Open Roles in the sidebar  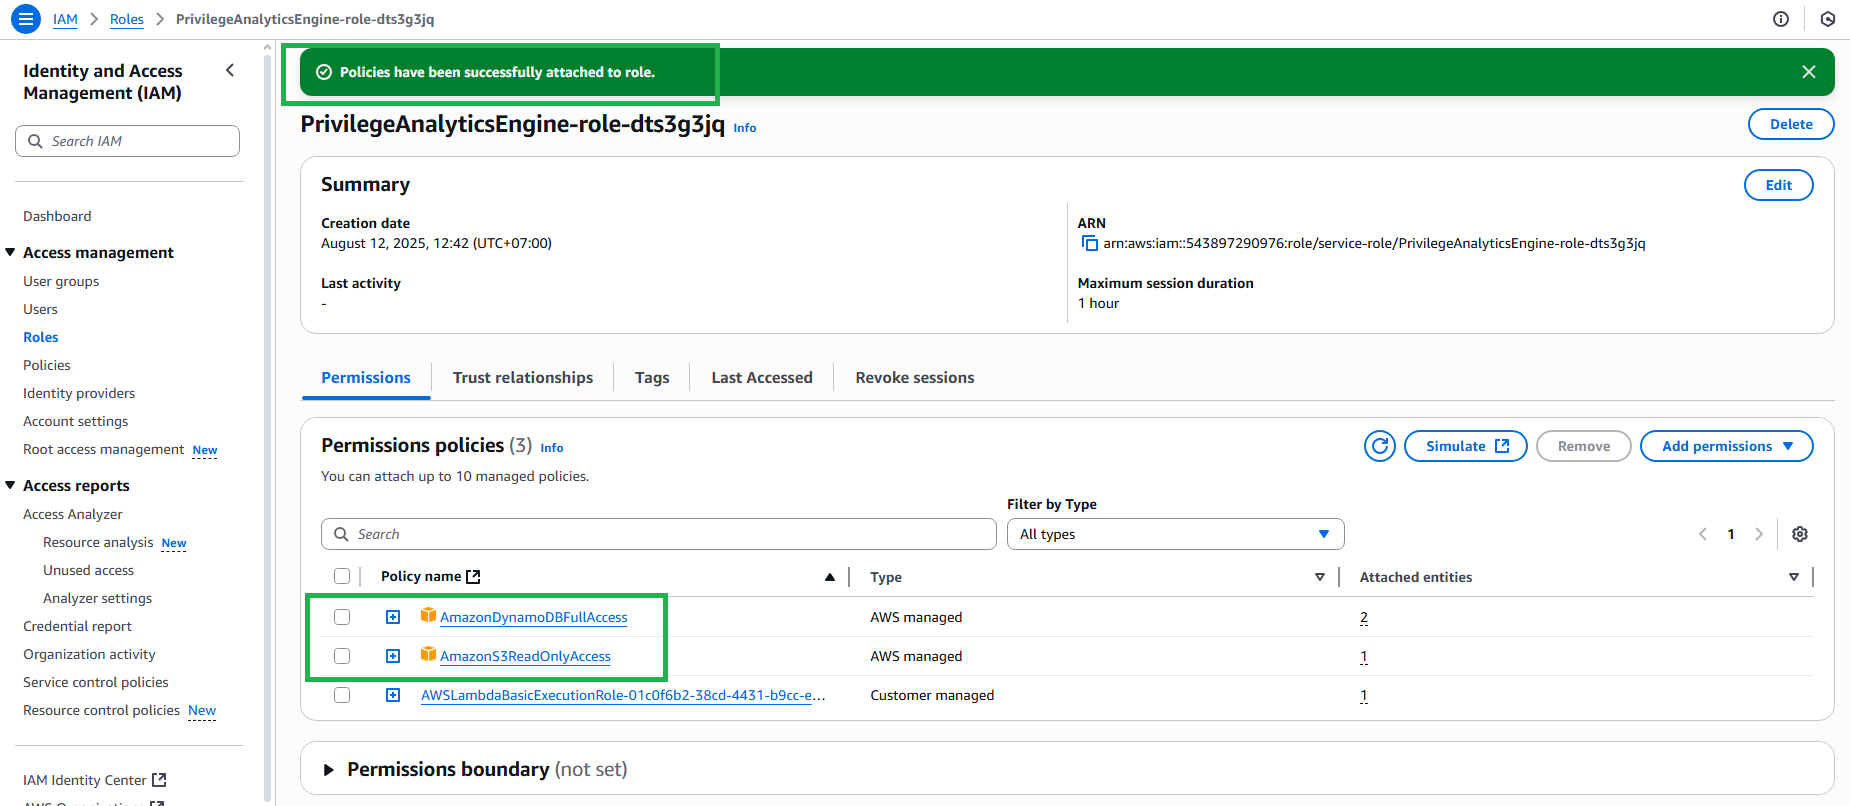41,337
